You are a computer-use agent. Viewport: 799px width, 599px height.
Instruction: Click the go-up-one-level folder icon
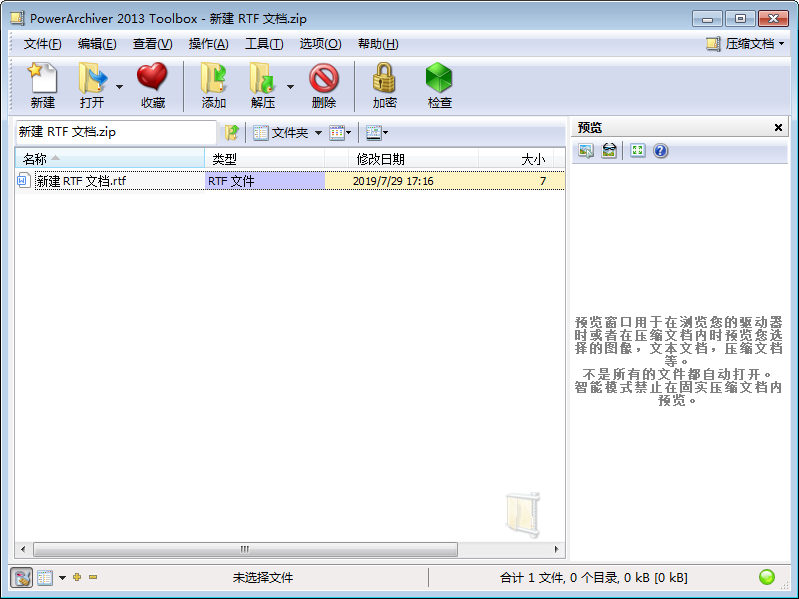(x=231, y=133)
